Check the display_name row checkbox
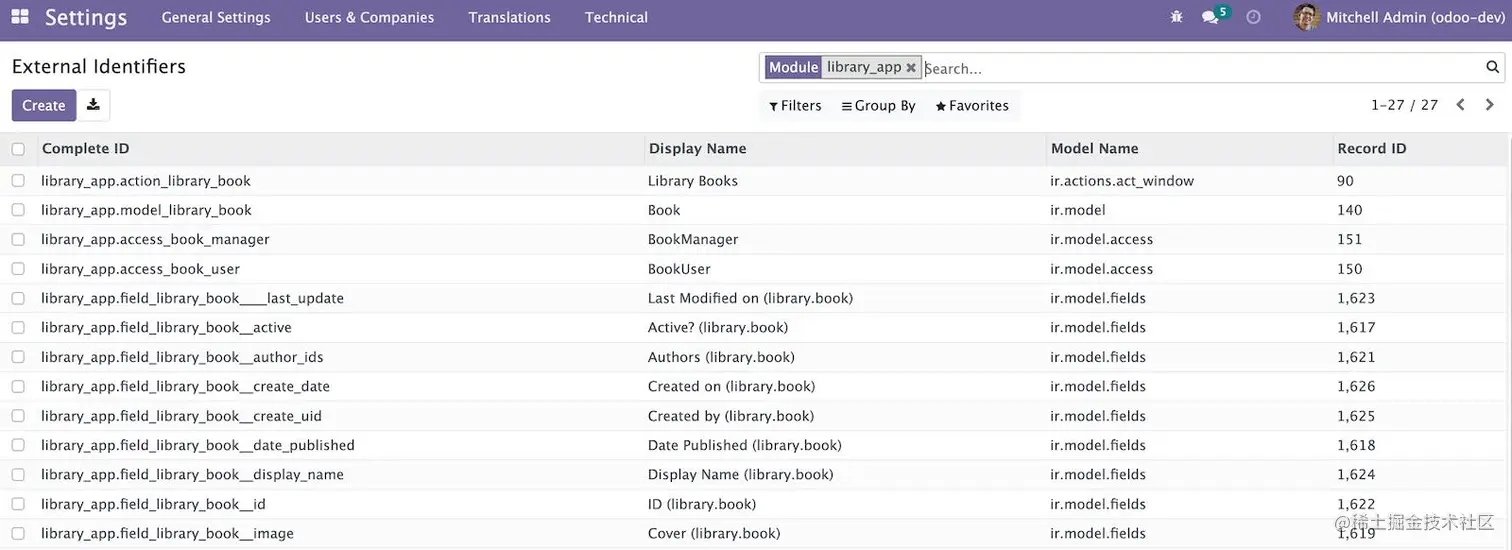Screen dimensions: 1512x550 [x=18, y=475]
